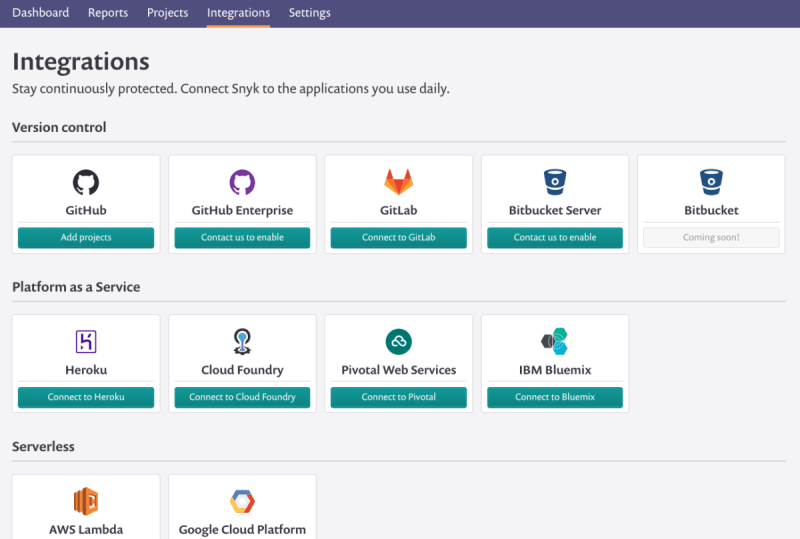The width and height of the screenshot is (800, 539).
Task: Click the Version control section heading
Action: (59, 127)
